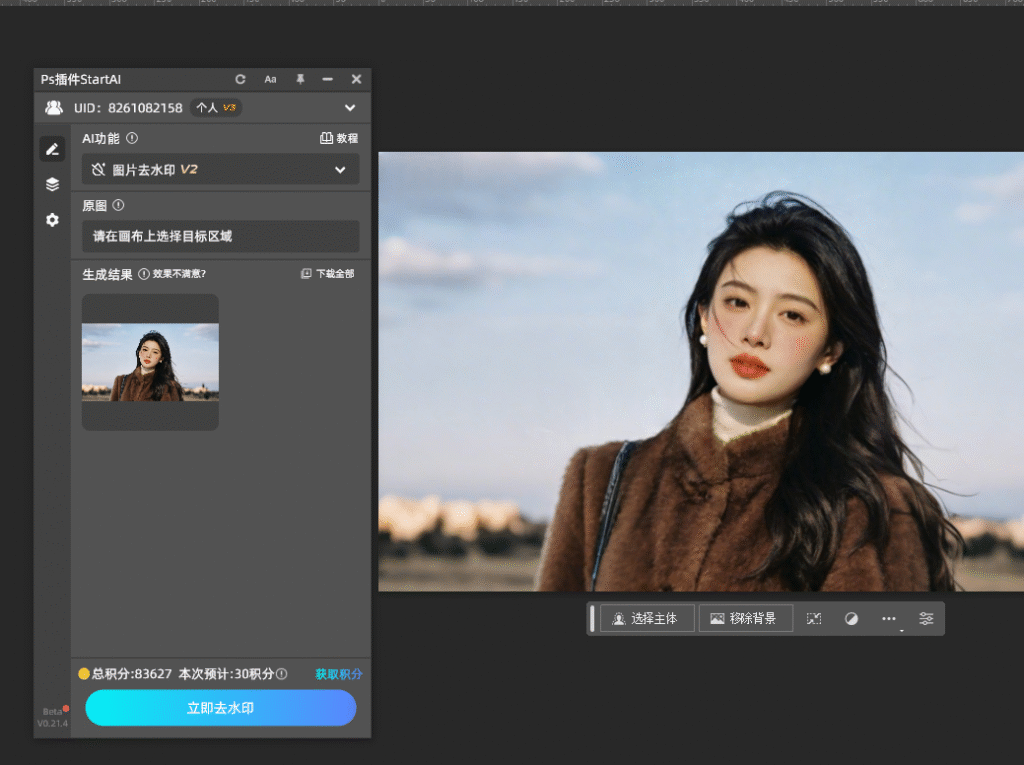This screenshot has width=1024, height=765.
Task: Pin the StartAI plugin panel
Action: tap(299, 79)
